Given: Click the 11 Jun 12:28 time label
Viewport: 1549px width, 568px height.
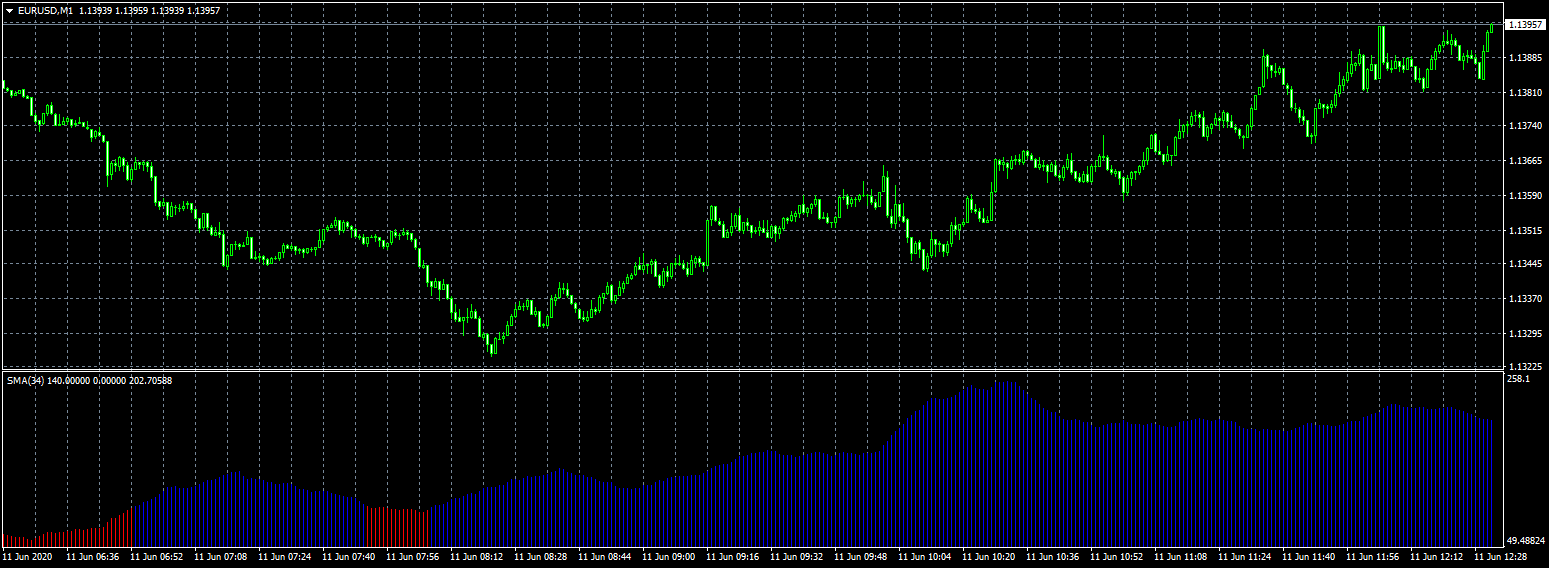Looking at the screenshot, I should (x=1501, y=556).
